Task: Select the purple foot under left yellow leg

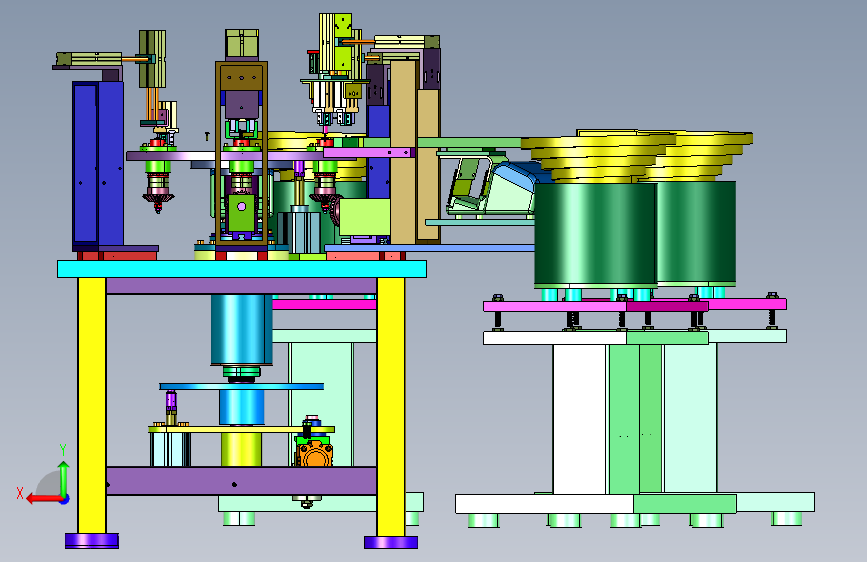Action: 92,540
